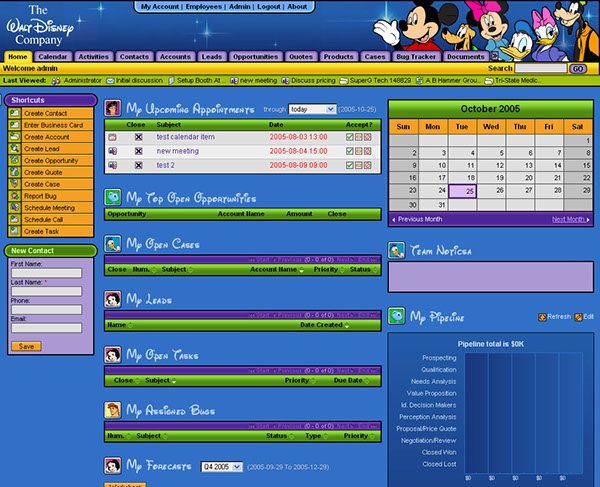Viewport: 600px width, 487px height.
Task: Click the Schedule Call shortcut icon
Action: 15,220
